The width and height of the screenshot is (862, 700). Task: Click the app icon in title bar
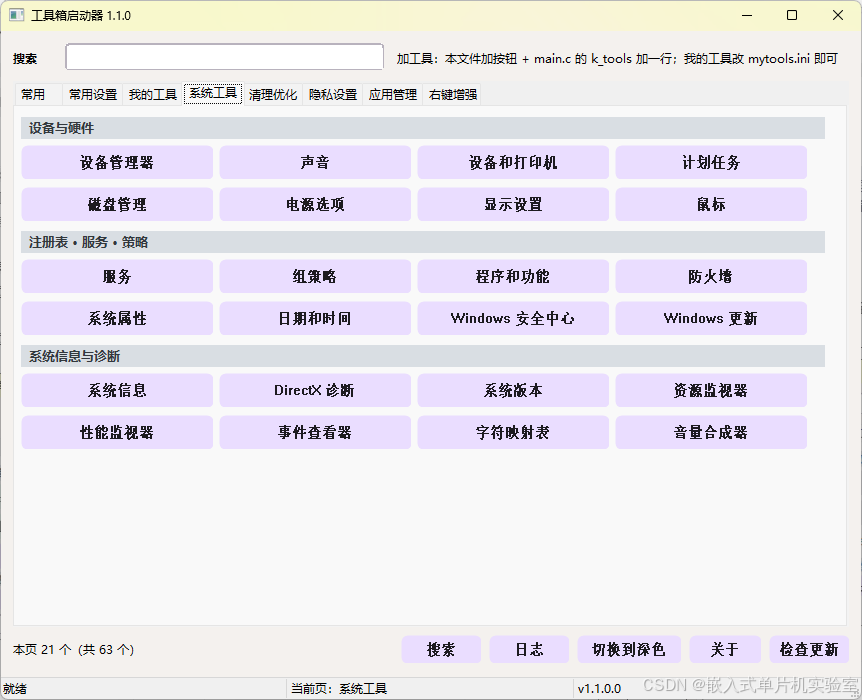point(16,15)
